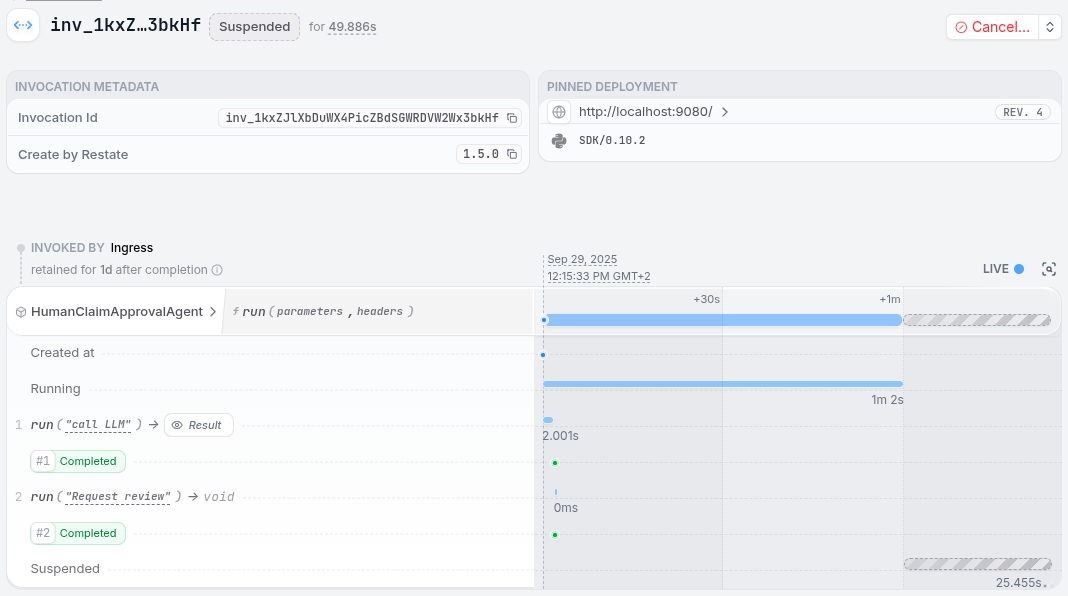1068x596 pixels.
Task: Click the striped Suspended bar in the Suspended row
Action: tap(977, 564)
